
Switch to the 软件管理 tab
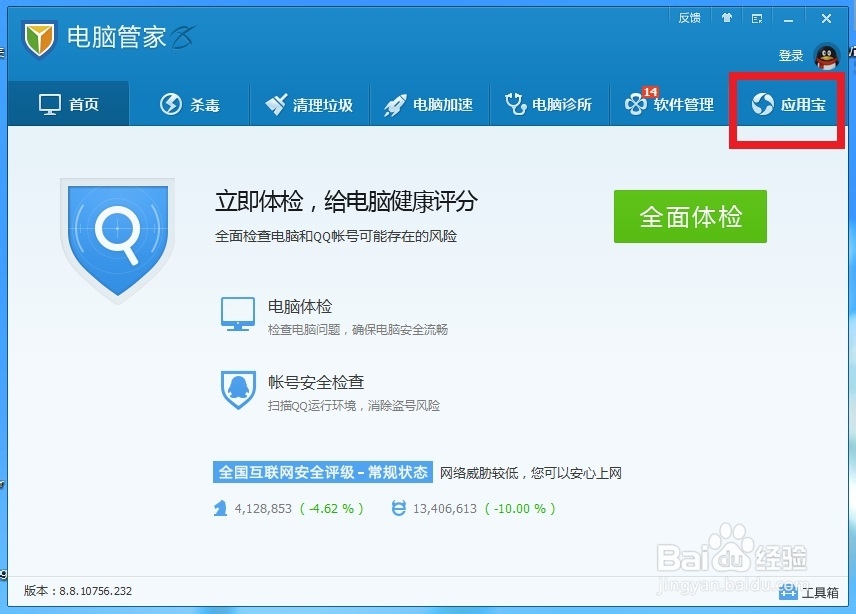[672, 103]
